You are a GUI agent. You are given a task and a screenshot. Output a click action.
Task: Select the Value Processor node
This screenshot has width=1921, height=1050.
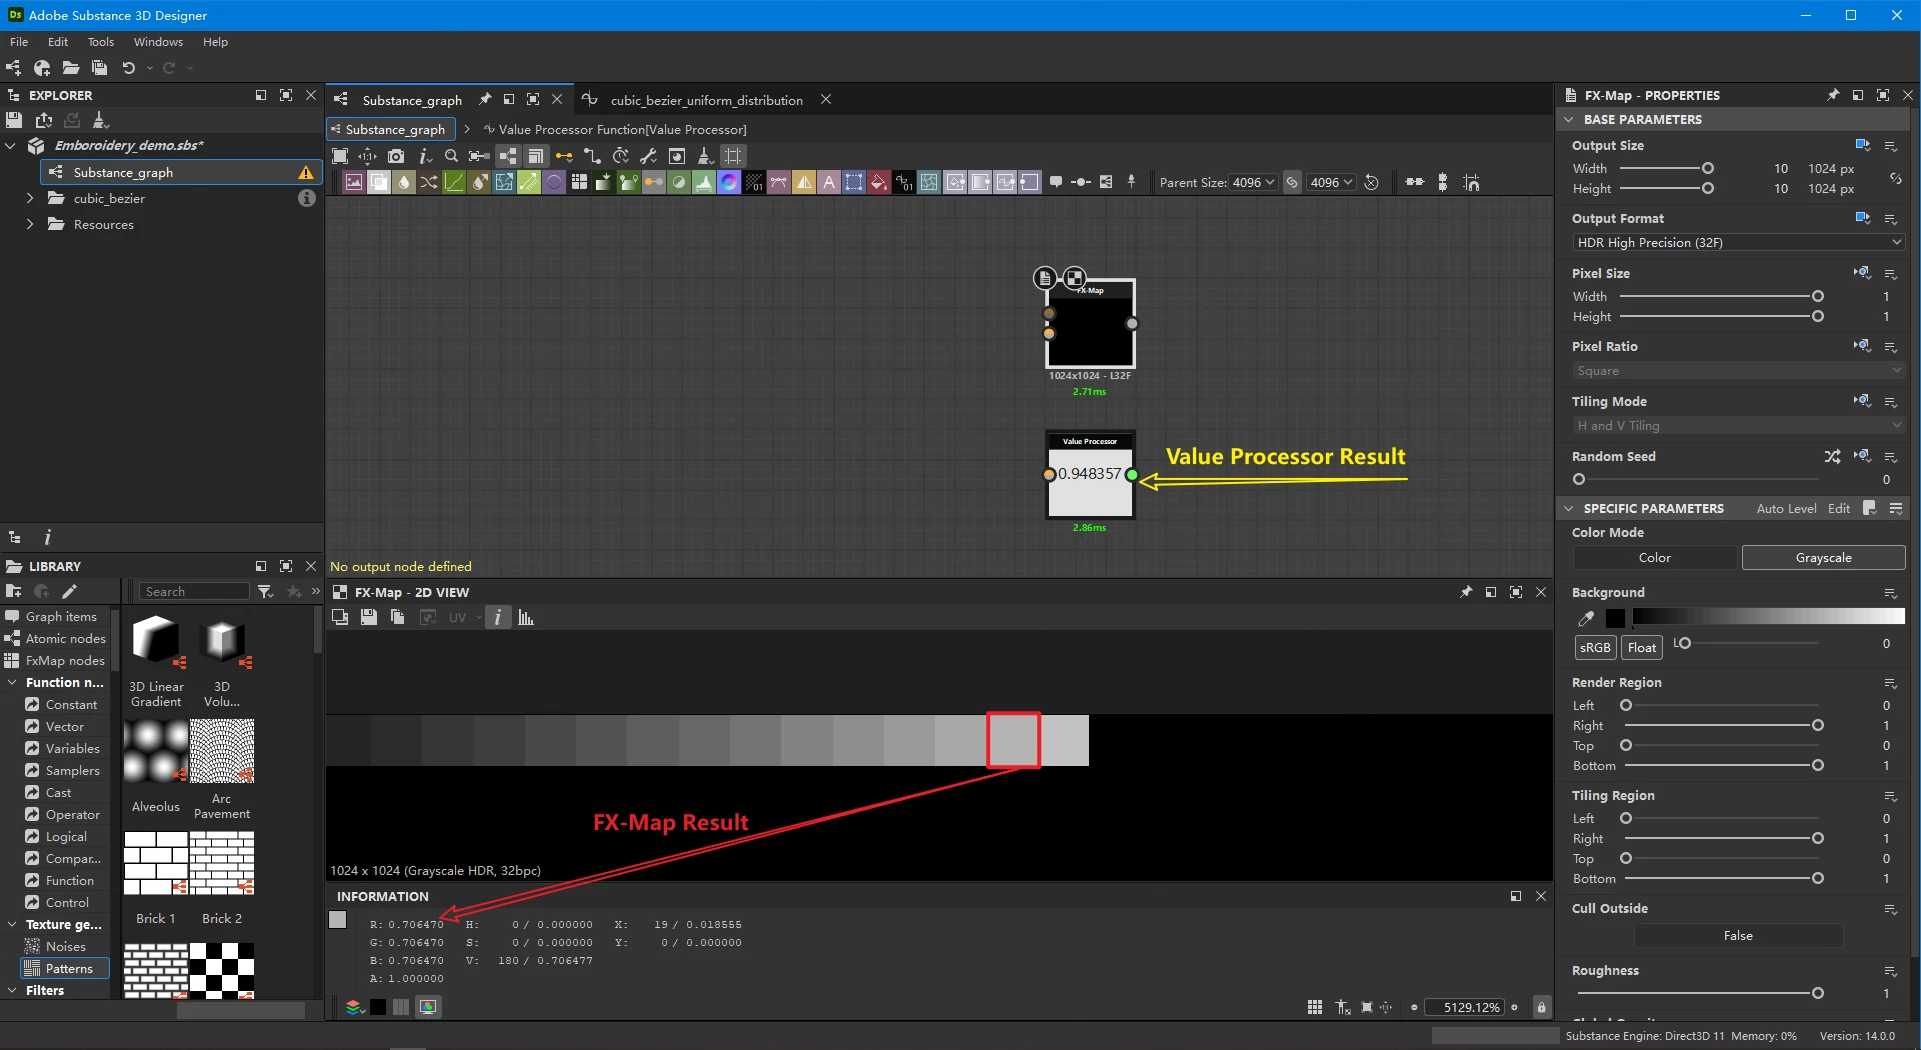tap(1090, 474)
